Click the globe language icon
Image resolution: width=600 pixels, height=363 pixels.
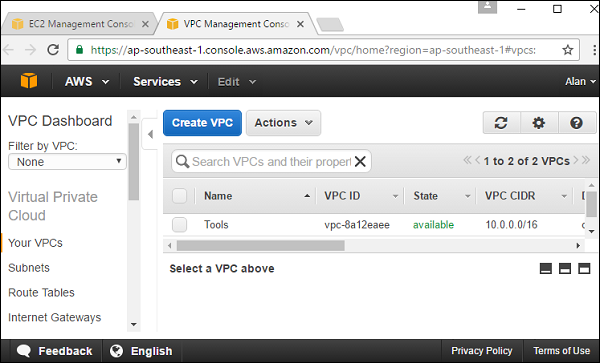(116, 351)
